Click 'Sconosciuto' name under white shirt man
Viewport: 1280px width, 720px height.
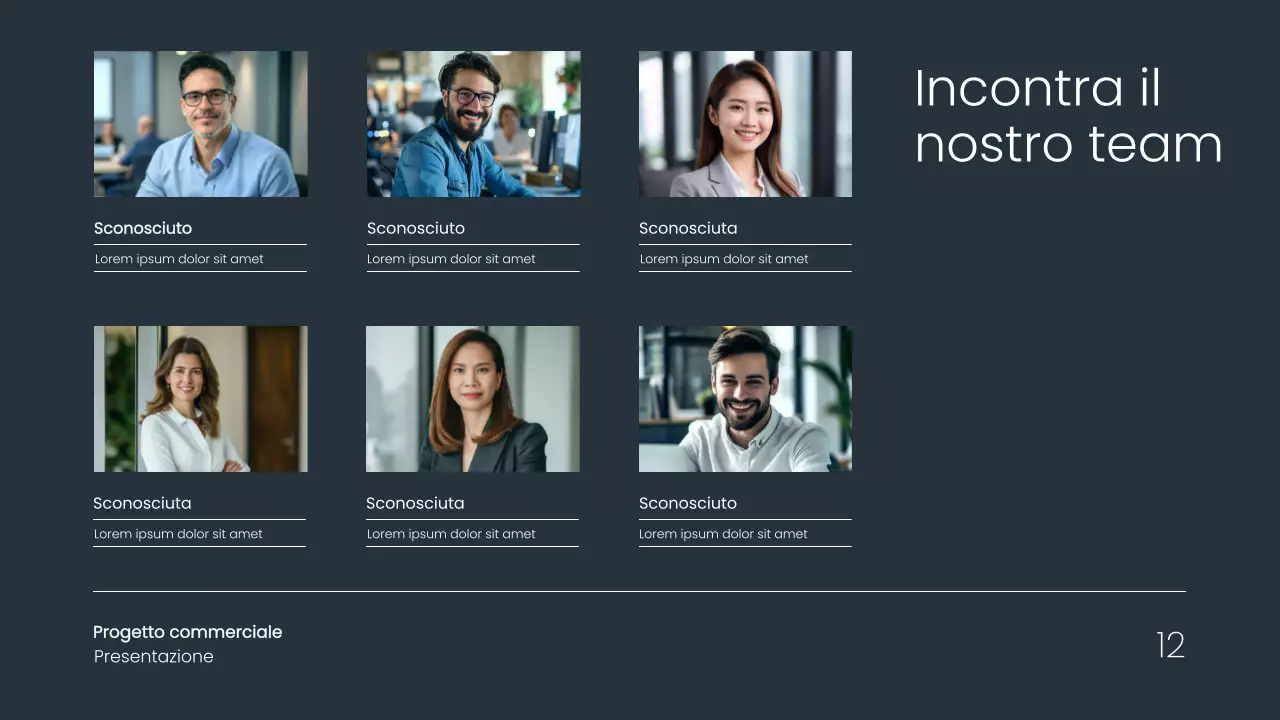[x=688, y=503]
